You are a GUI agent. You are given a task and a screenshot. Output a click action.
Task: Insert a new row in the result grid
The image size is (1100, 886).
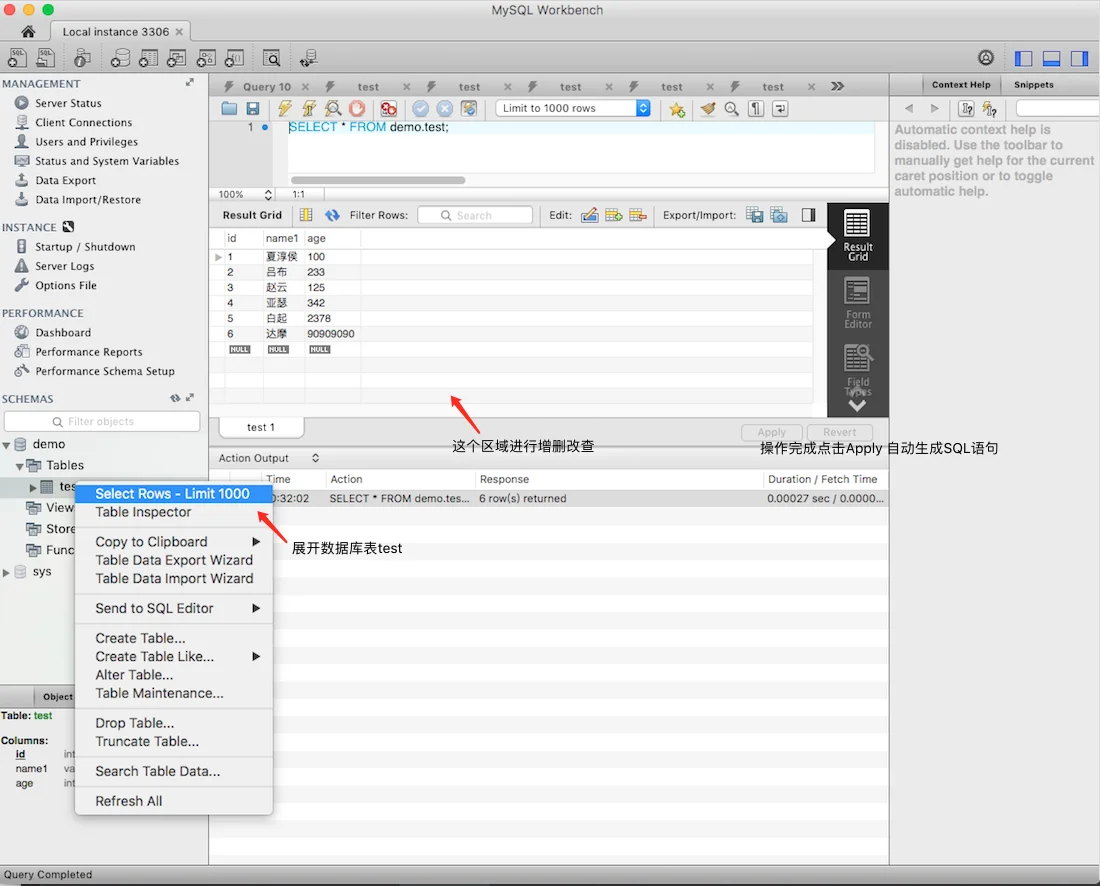click(614, 215)
